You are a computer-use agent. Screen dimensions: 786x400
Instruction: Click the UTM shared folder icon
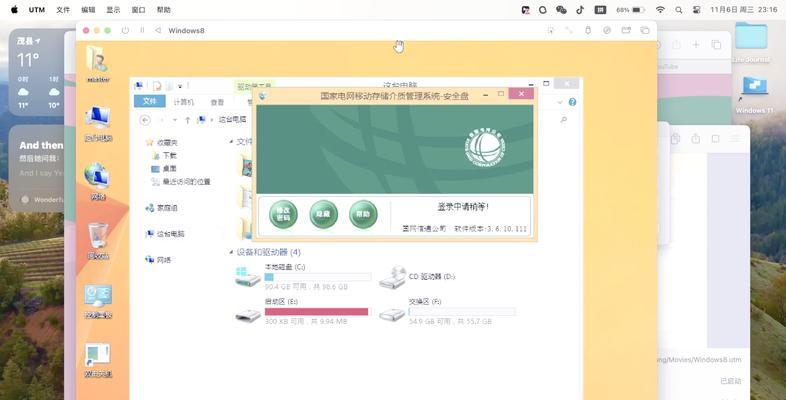[x=626, y=31]
